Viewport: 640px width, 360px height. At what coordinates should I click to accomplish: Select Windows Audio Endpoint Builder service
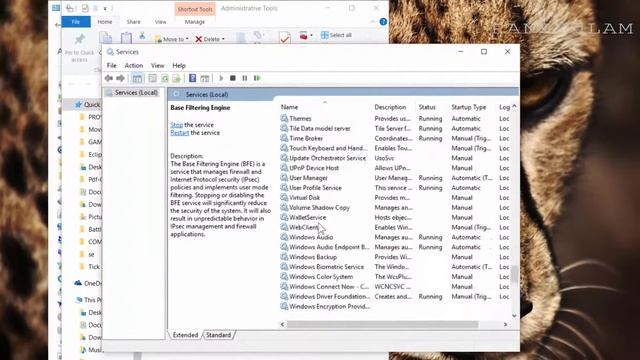pos(329,247)
